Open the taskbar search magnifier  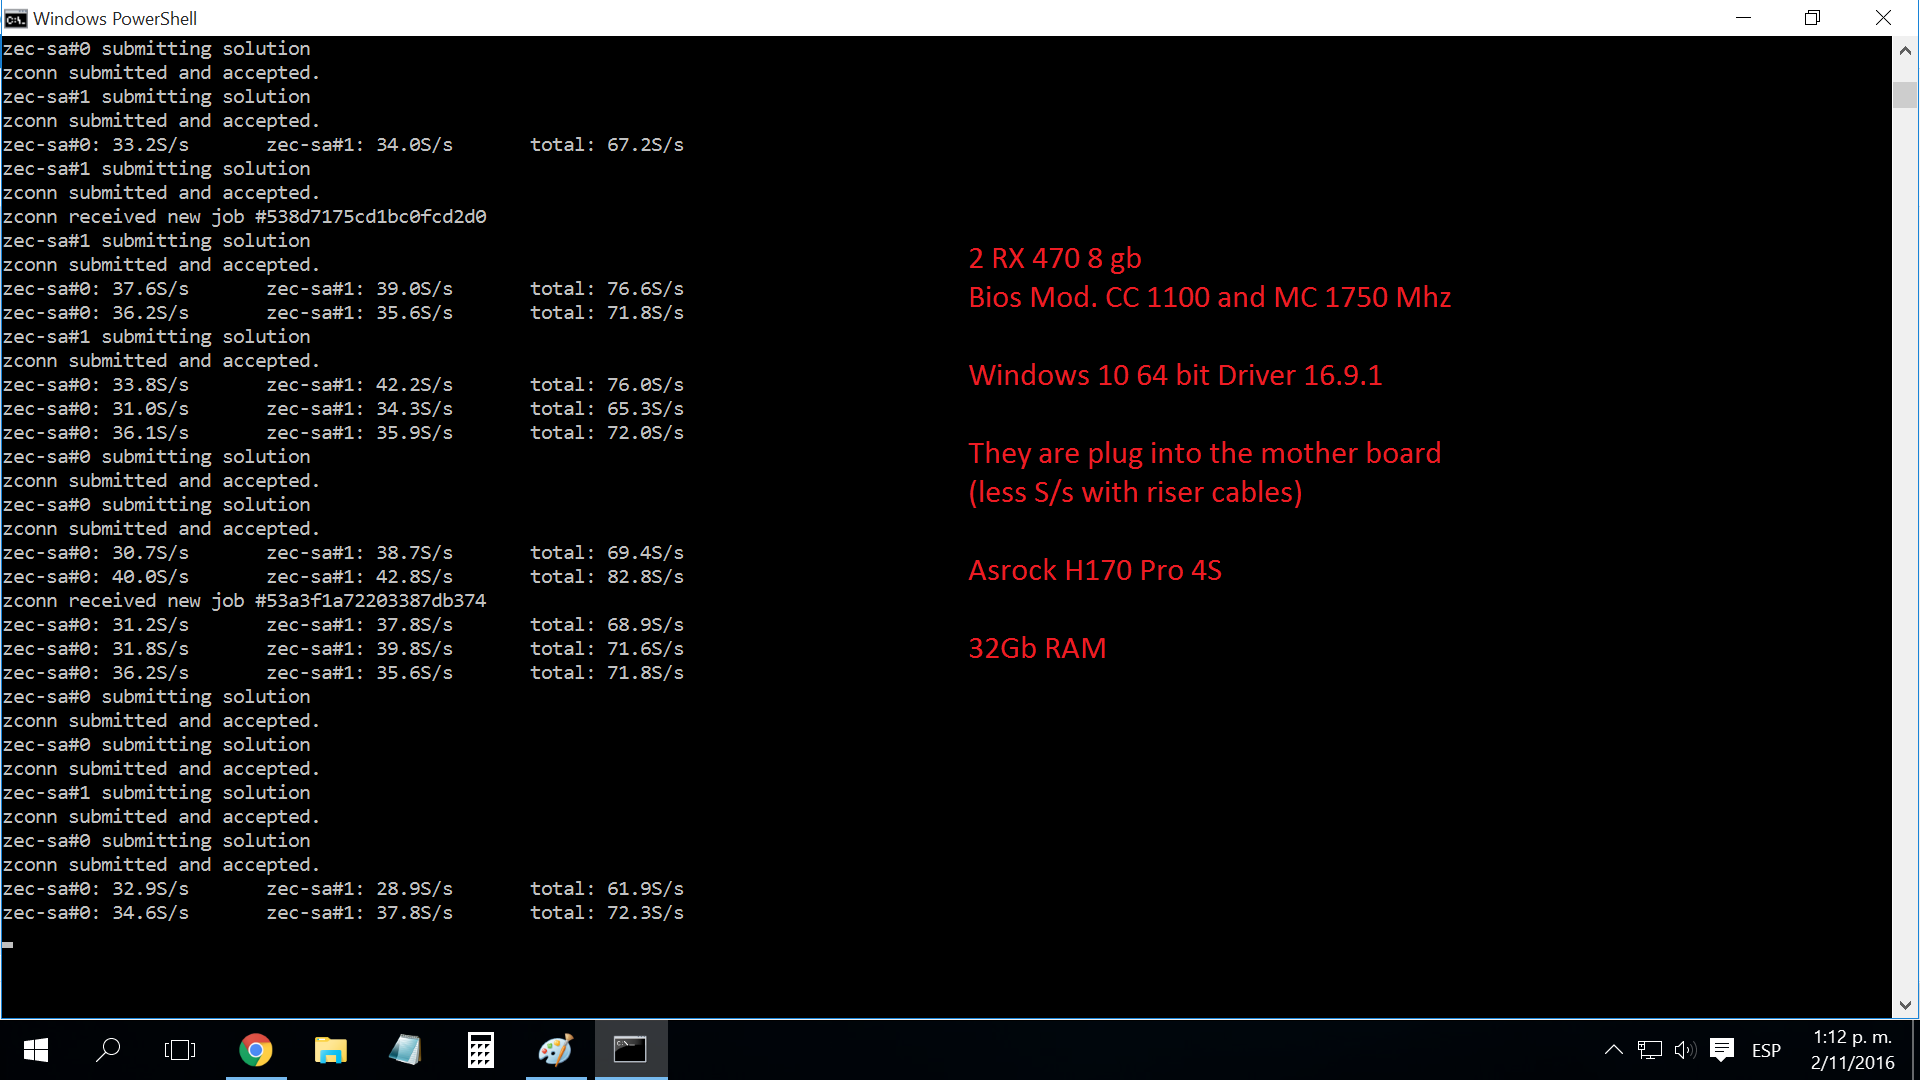[108, 1050]
